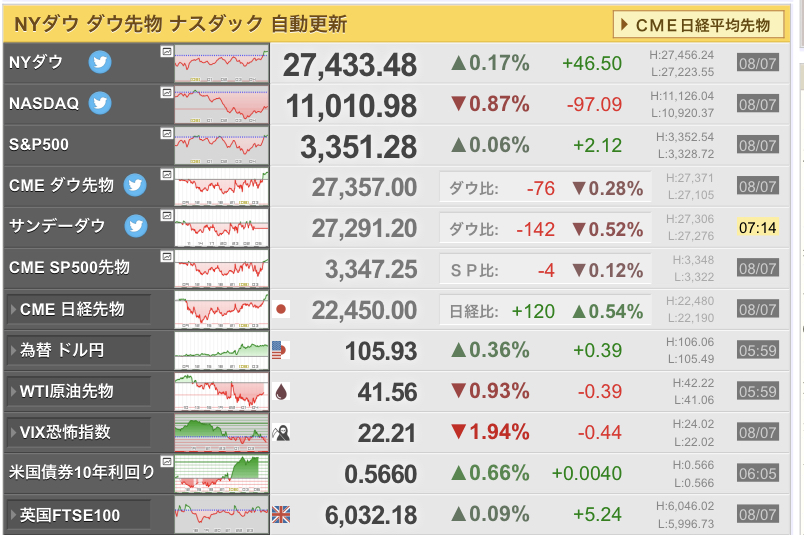Click the NYダウ label link
804x535 pixels.
pyautogui.click(x=36, y=62)
